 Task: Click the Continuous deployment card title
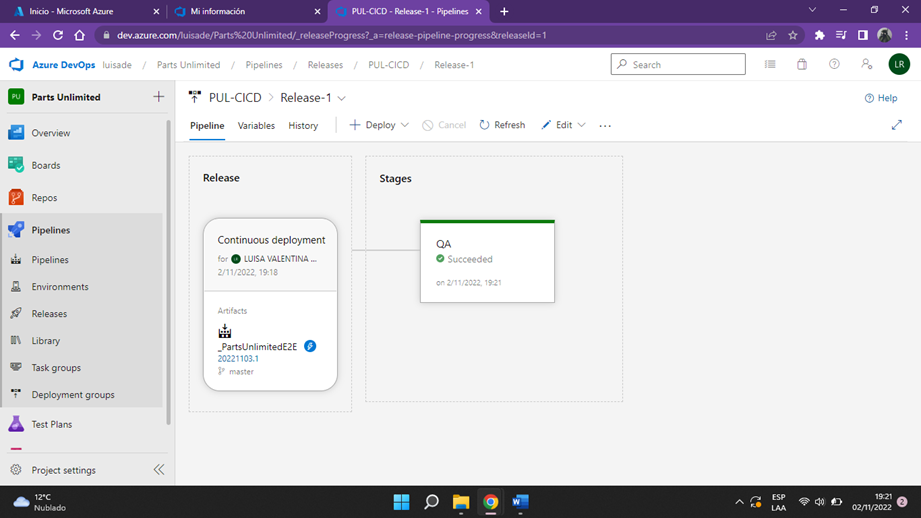coord(271,240)
